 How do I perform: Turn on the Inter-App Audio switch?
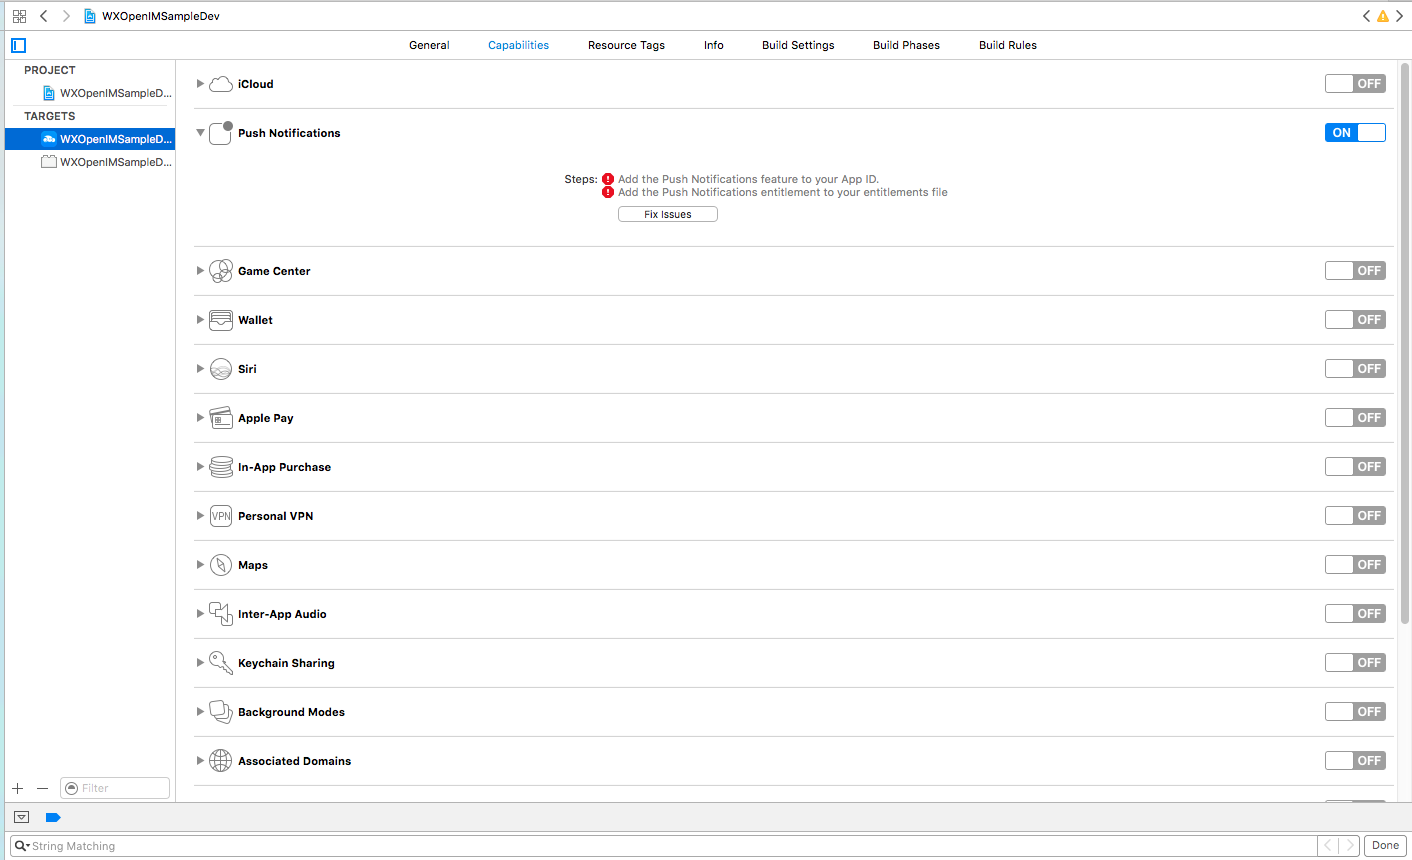click(x=1355, y=614)
